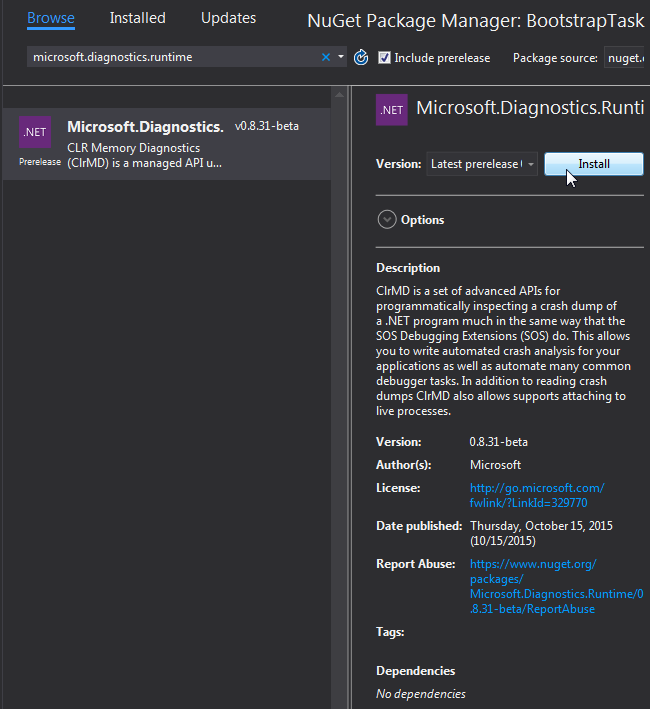Click the Dependencies heading
The image size is (650, 709).
click(415, 671)
